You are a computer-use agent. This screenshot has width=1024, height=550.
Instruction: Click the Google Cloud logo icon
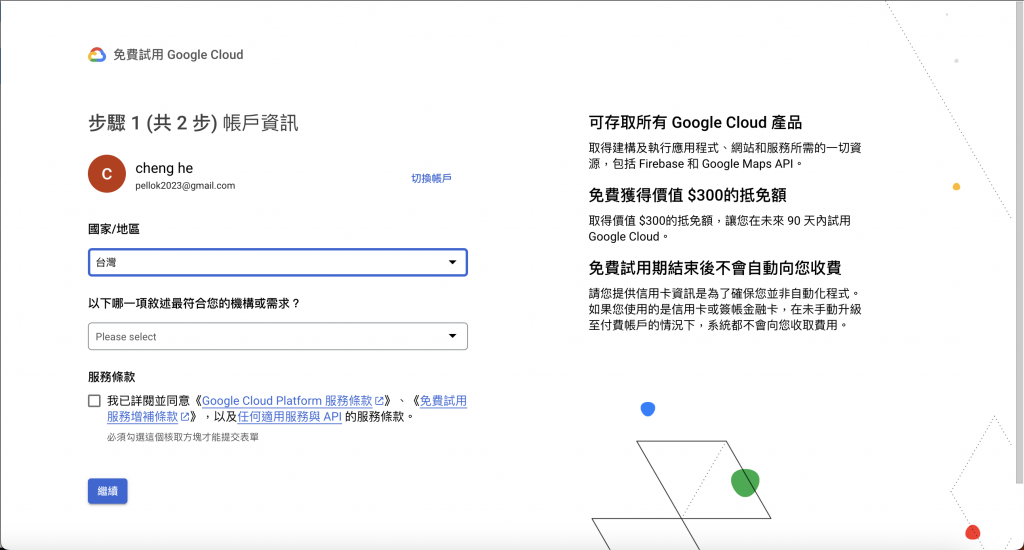tap(97, 55)
